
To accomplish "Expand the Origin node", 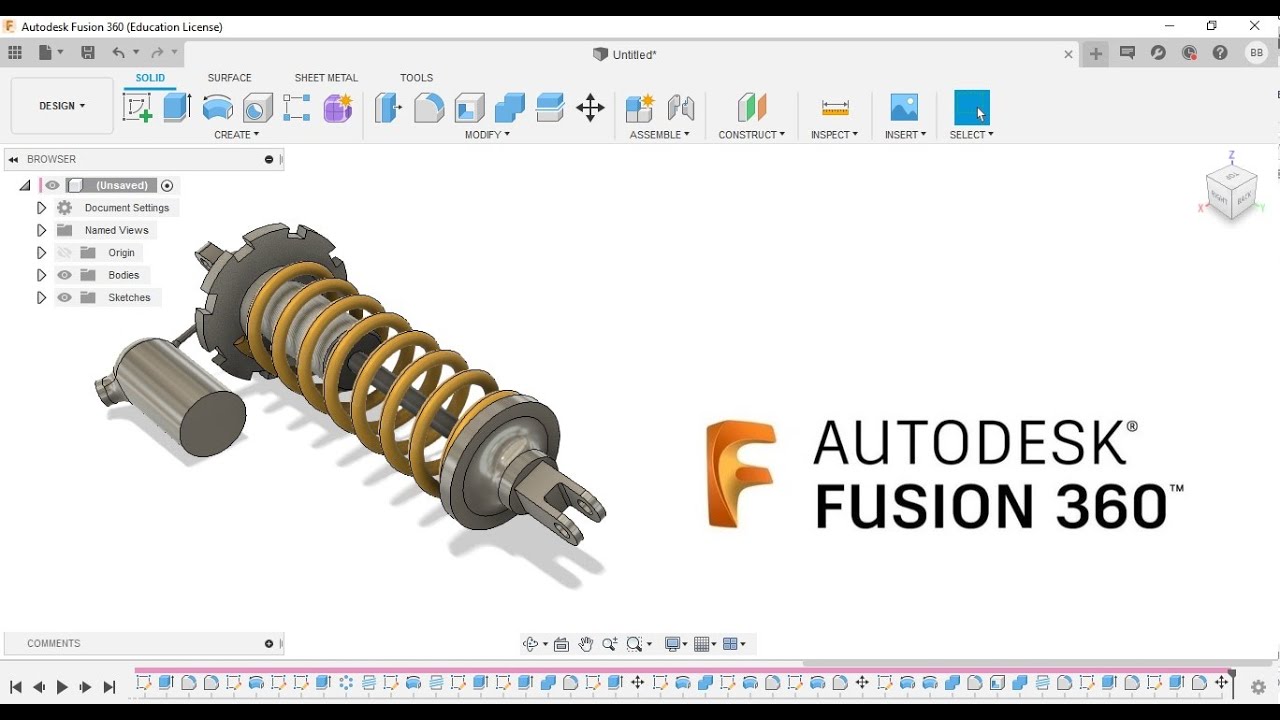I will [x=41, y=253].
